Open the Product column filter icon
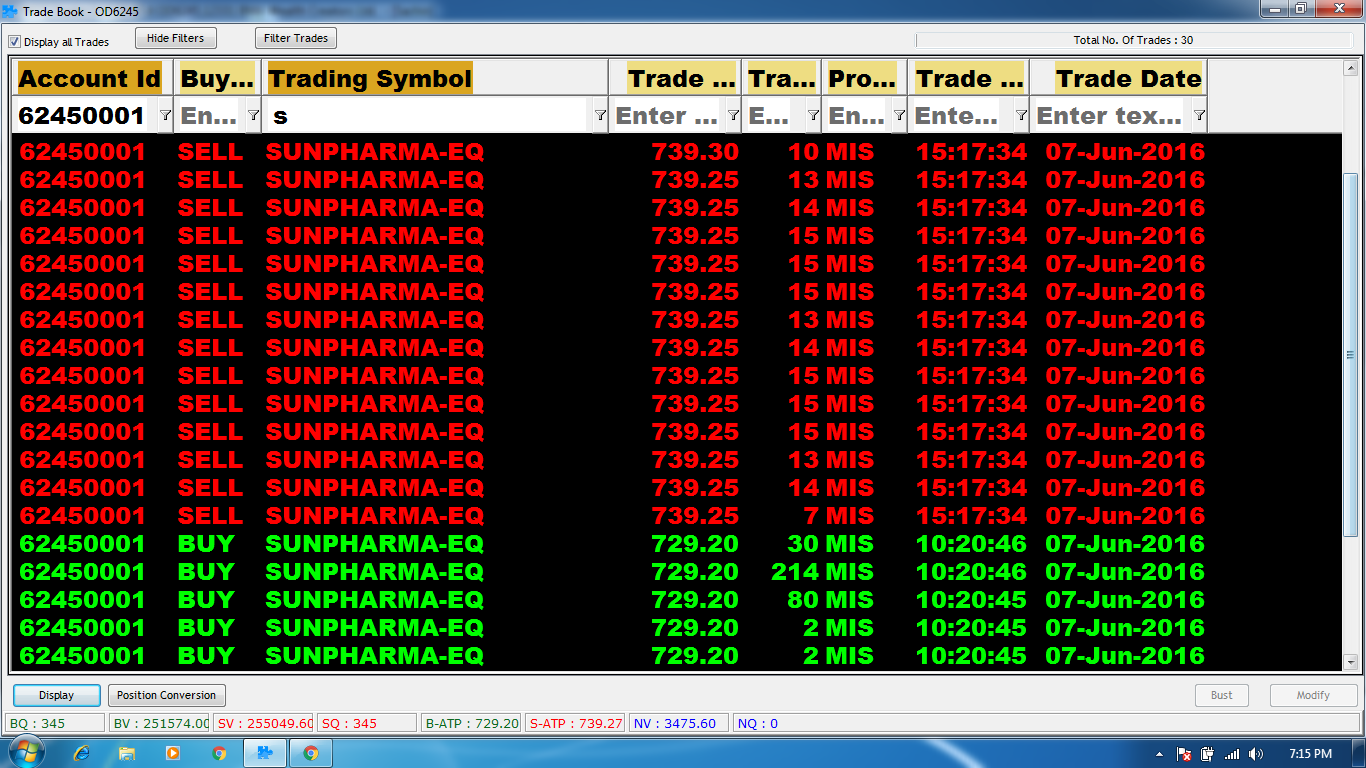This screenshot has width=1366, height=768. pos(899,116)
